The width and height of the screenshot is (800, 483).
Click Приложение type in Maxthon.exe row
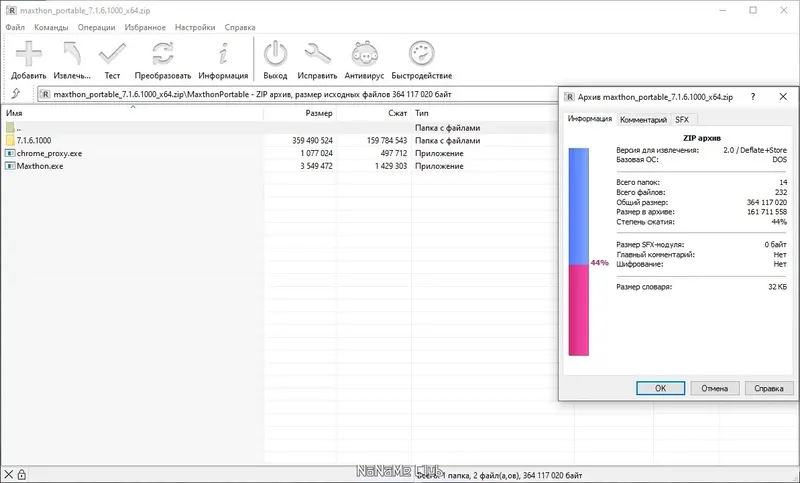tap(439, 166)
